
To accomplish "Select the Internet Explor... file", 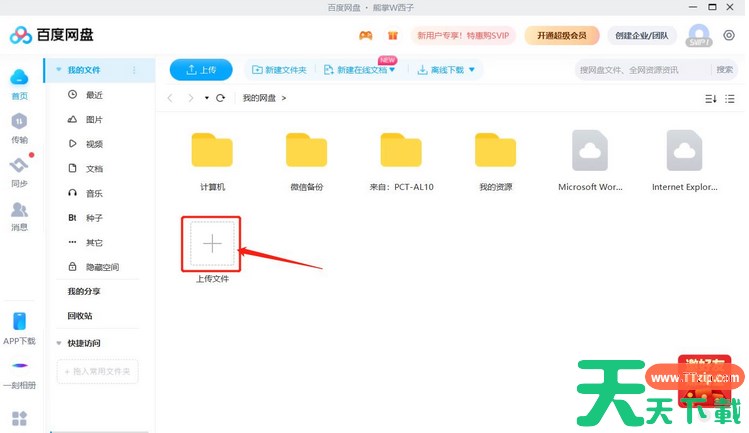I will pyautogui.click(x=685, y=150).
